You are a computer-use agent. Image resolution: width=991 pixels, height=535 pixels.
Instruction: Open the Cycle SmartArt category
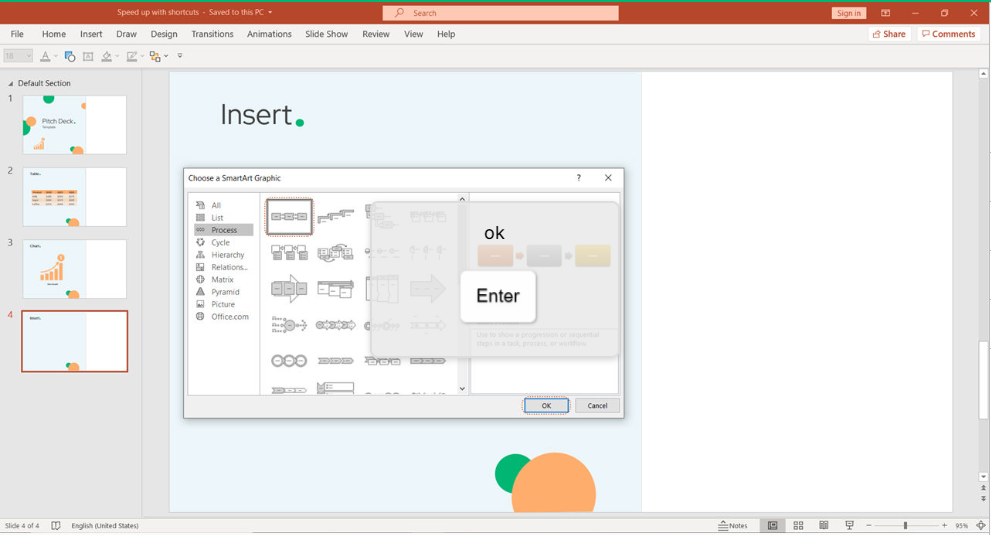[220, 242]
